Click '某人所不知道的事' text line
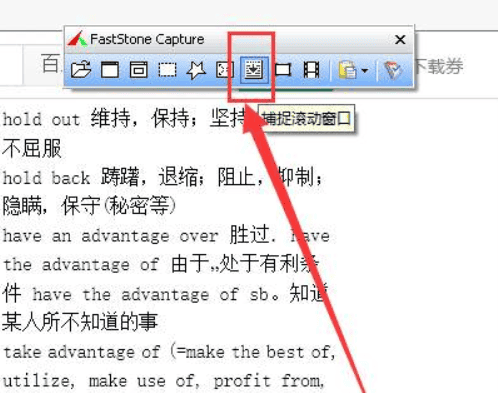 click(80, 322)
